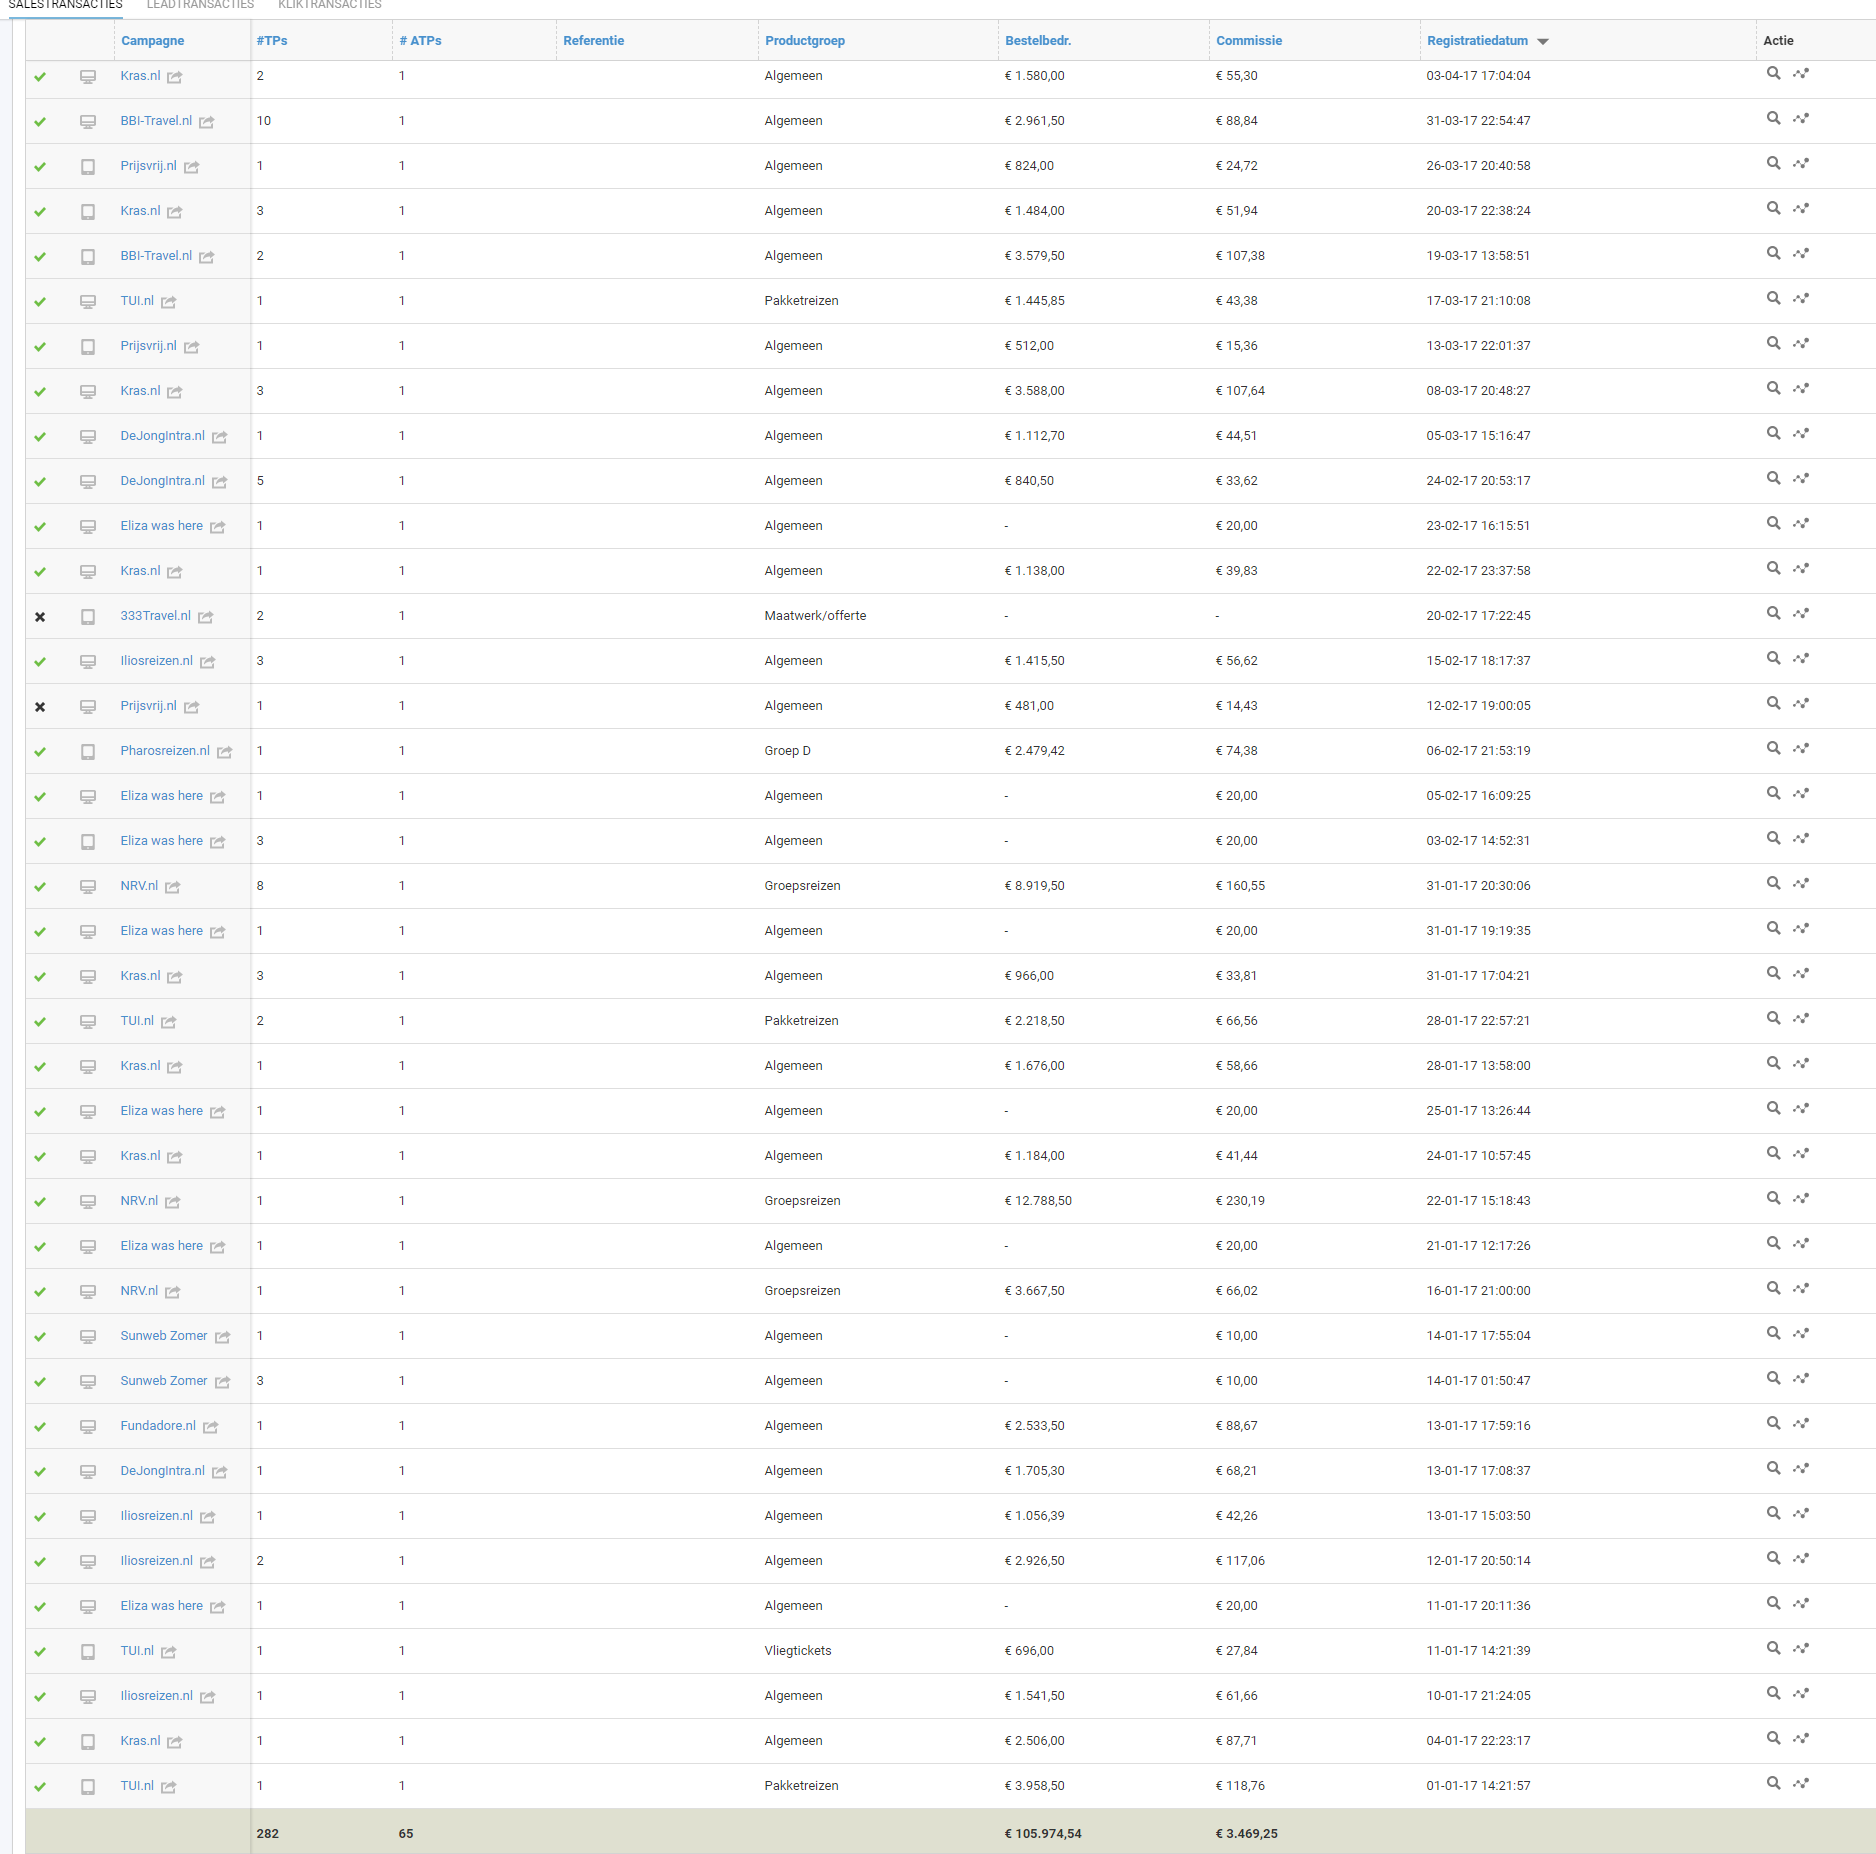Click approved checkmark on Pharosreizen.nl row
Screen dimensions: 1876x1854
[x=40, y=752]
